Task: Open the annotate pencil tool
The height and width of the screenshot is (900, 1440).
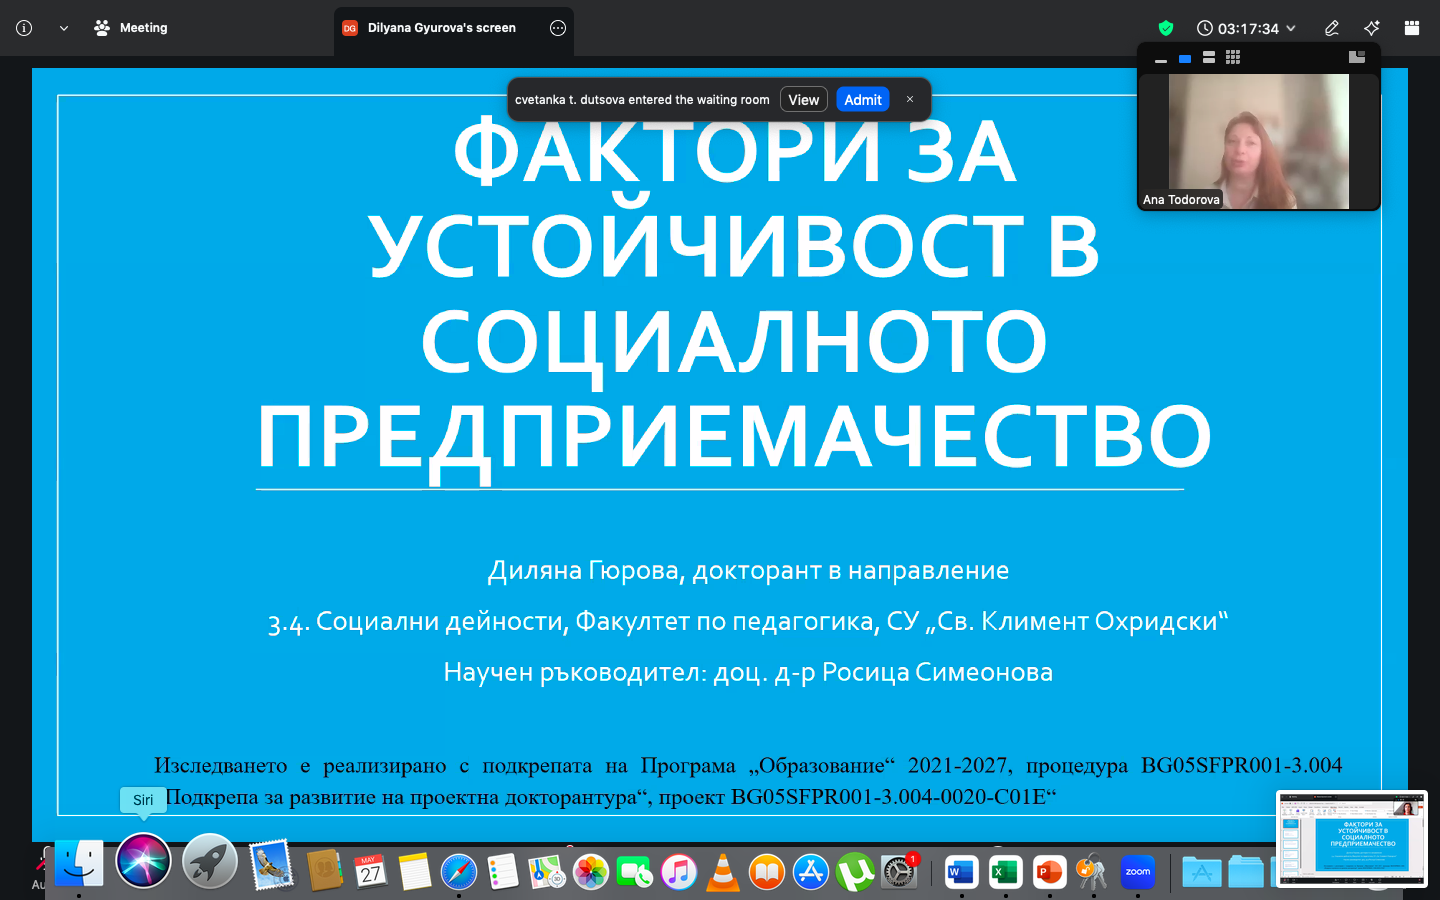Action: click(x=1332, y=28)
